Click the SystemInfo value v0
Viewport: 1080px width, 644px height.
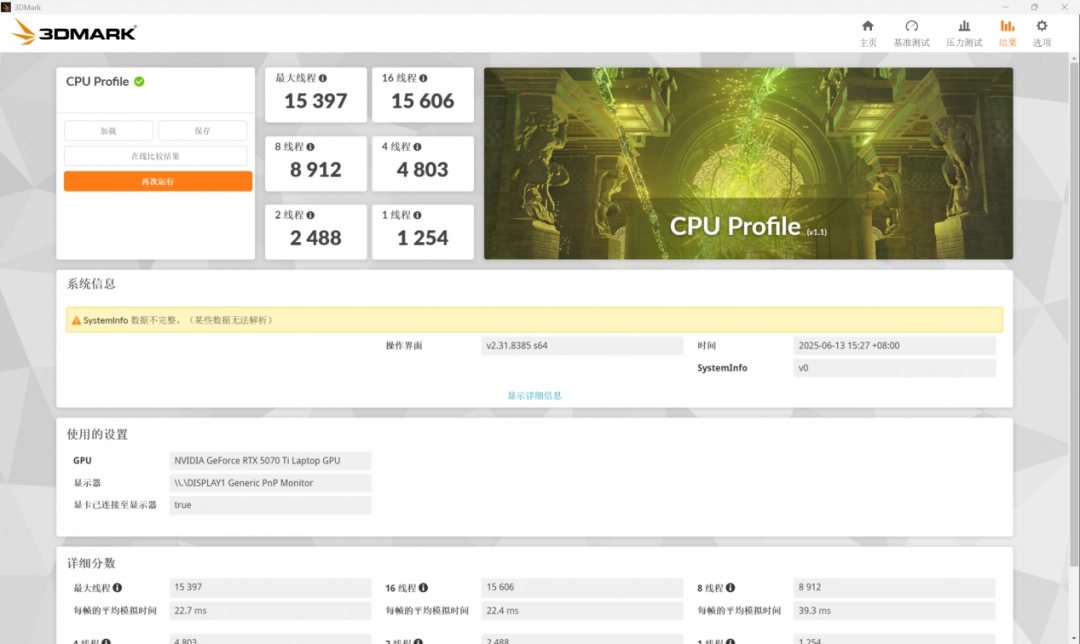point(894,368)
